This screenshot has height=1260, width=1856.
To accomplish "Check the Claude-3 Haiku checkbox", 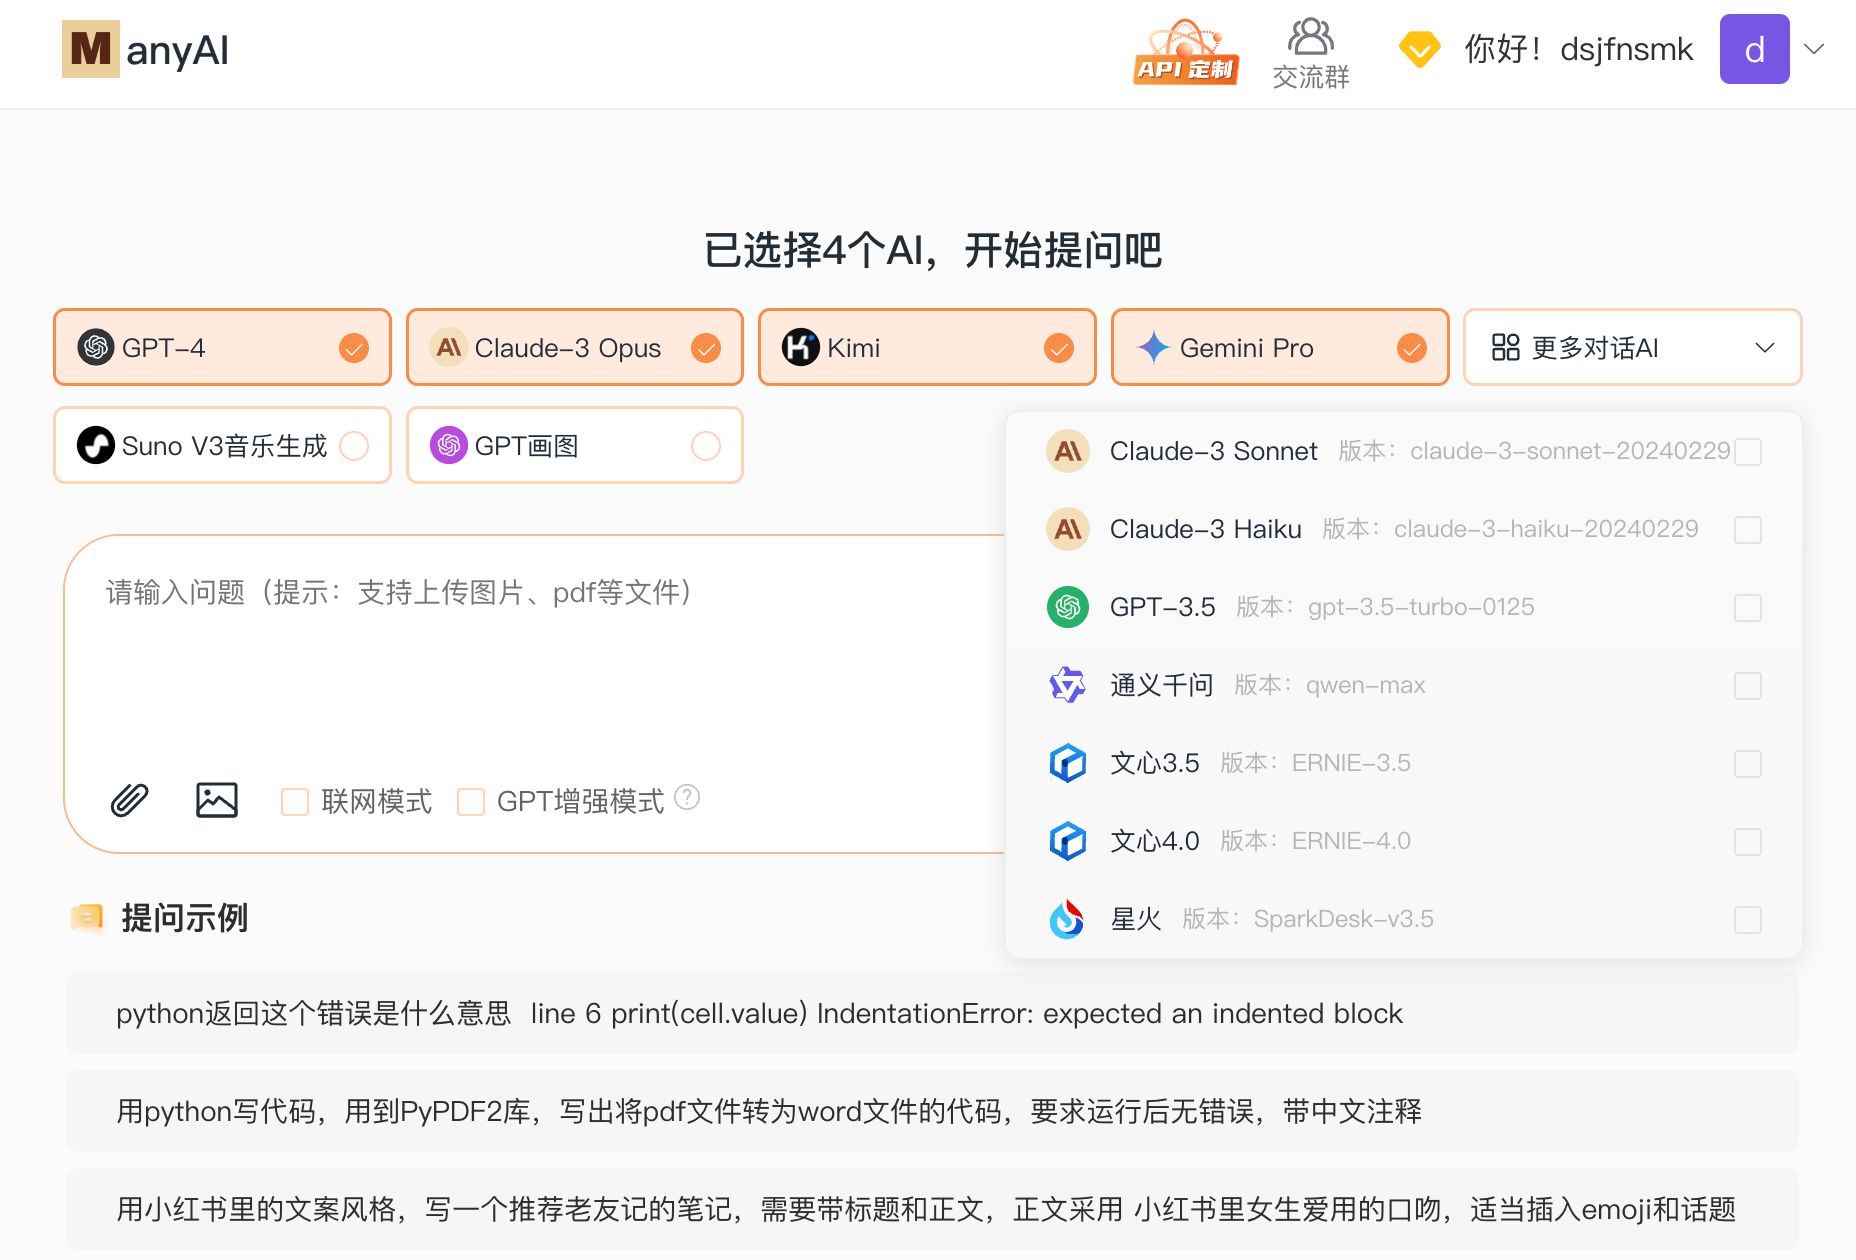I will click(1748, 530).
